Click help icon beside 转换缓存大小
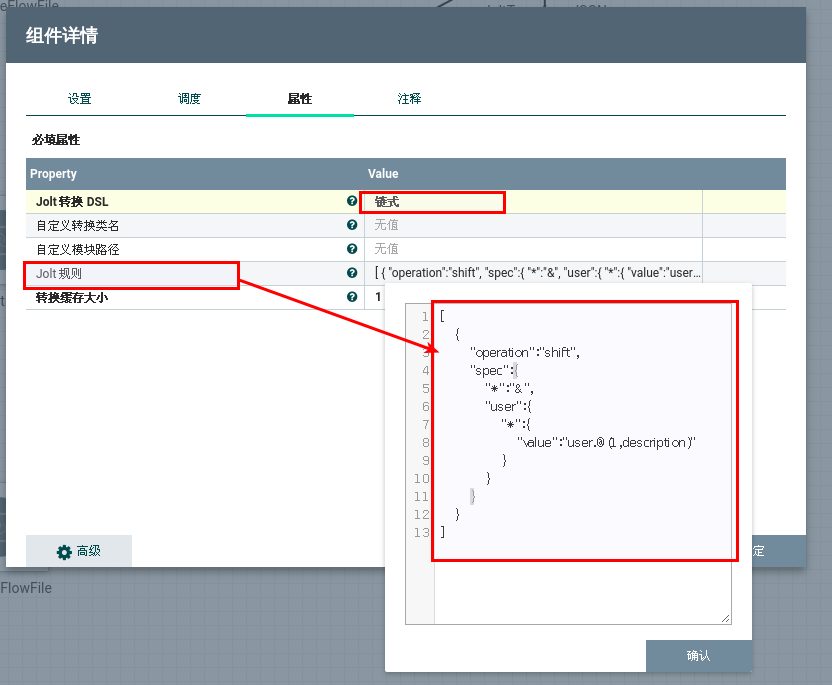This screenshot has width=832, height=685. (352, 297)
